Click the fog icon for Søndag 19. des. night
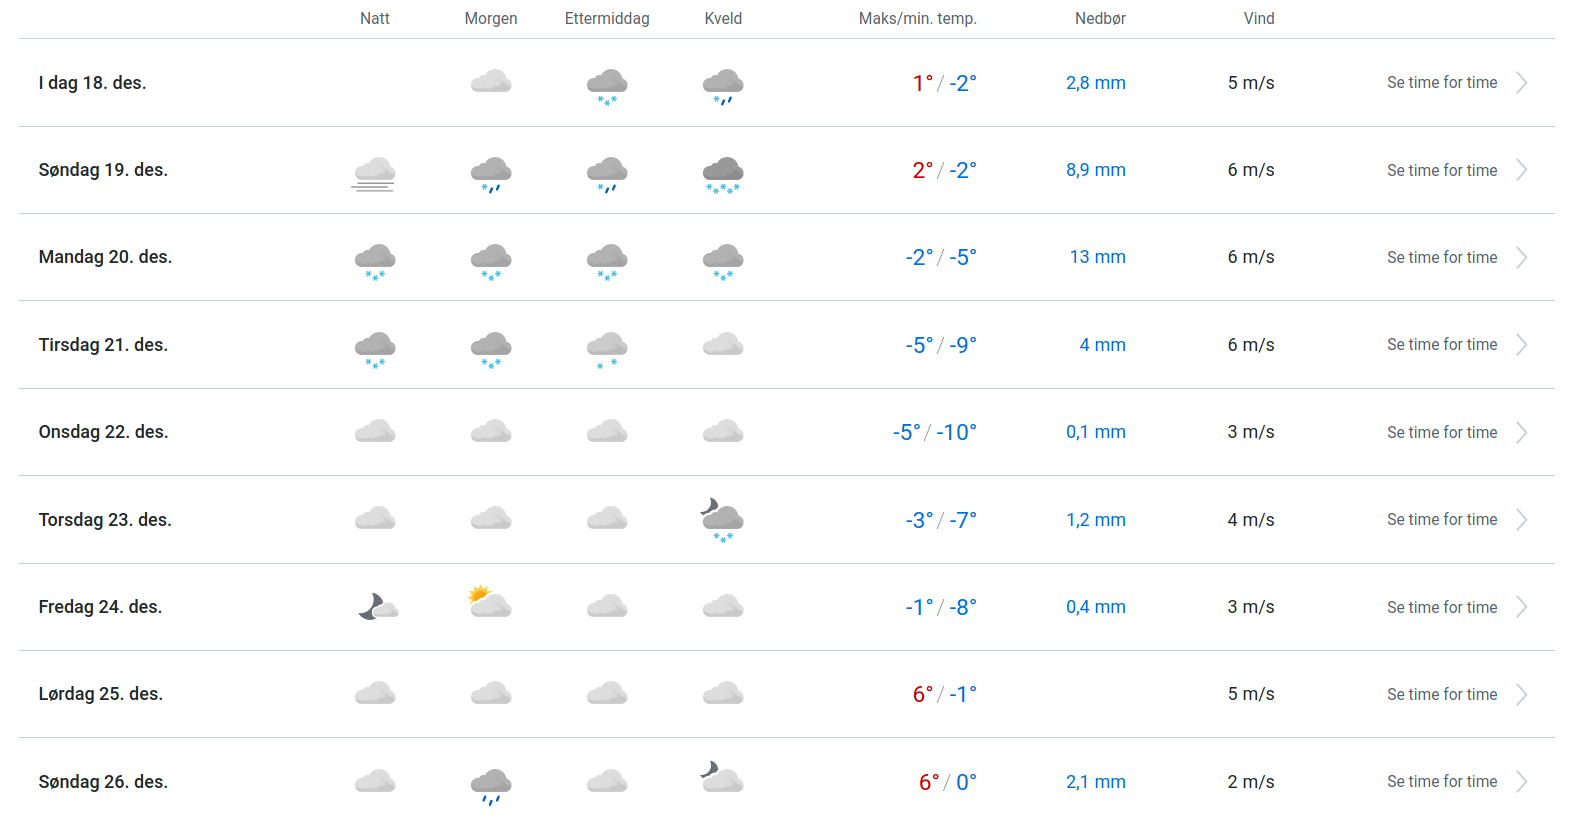Viewport: 1574px width, 825px height. point(374,173)
